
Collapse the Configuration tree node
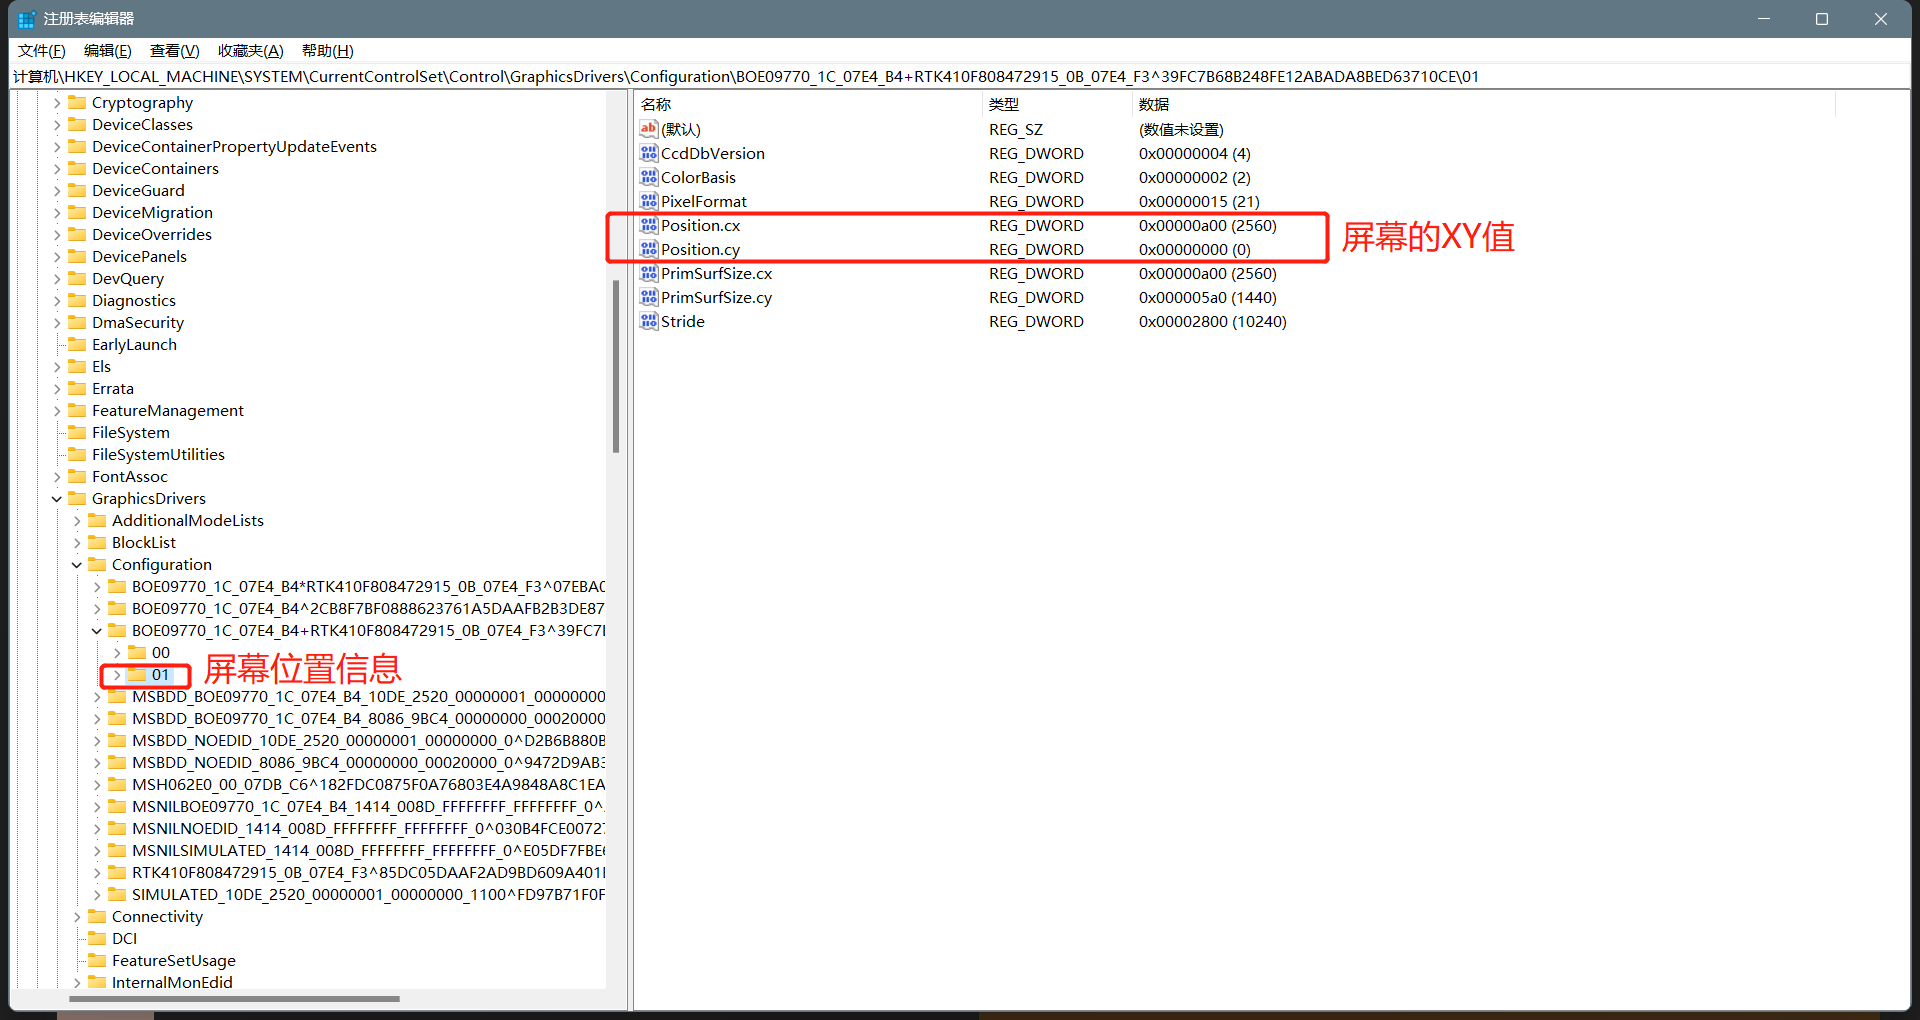(x=77, y=565)
